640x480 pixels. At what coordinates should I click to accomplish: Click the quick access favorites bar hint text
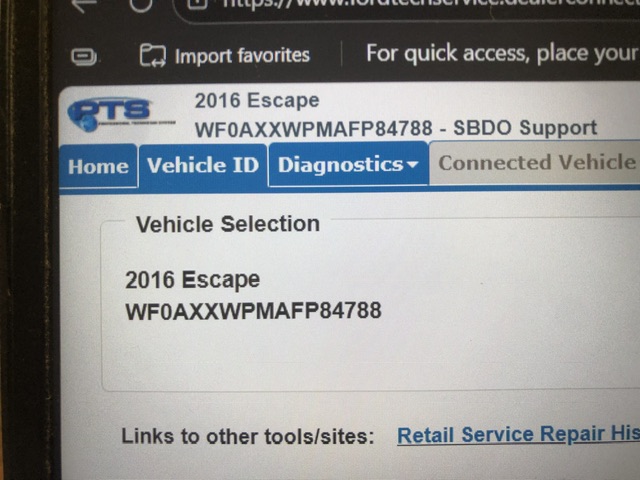click(x=503, y=53)
